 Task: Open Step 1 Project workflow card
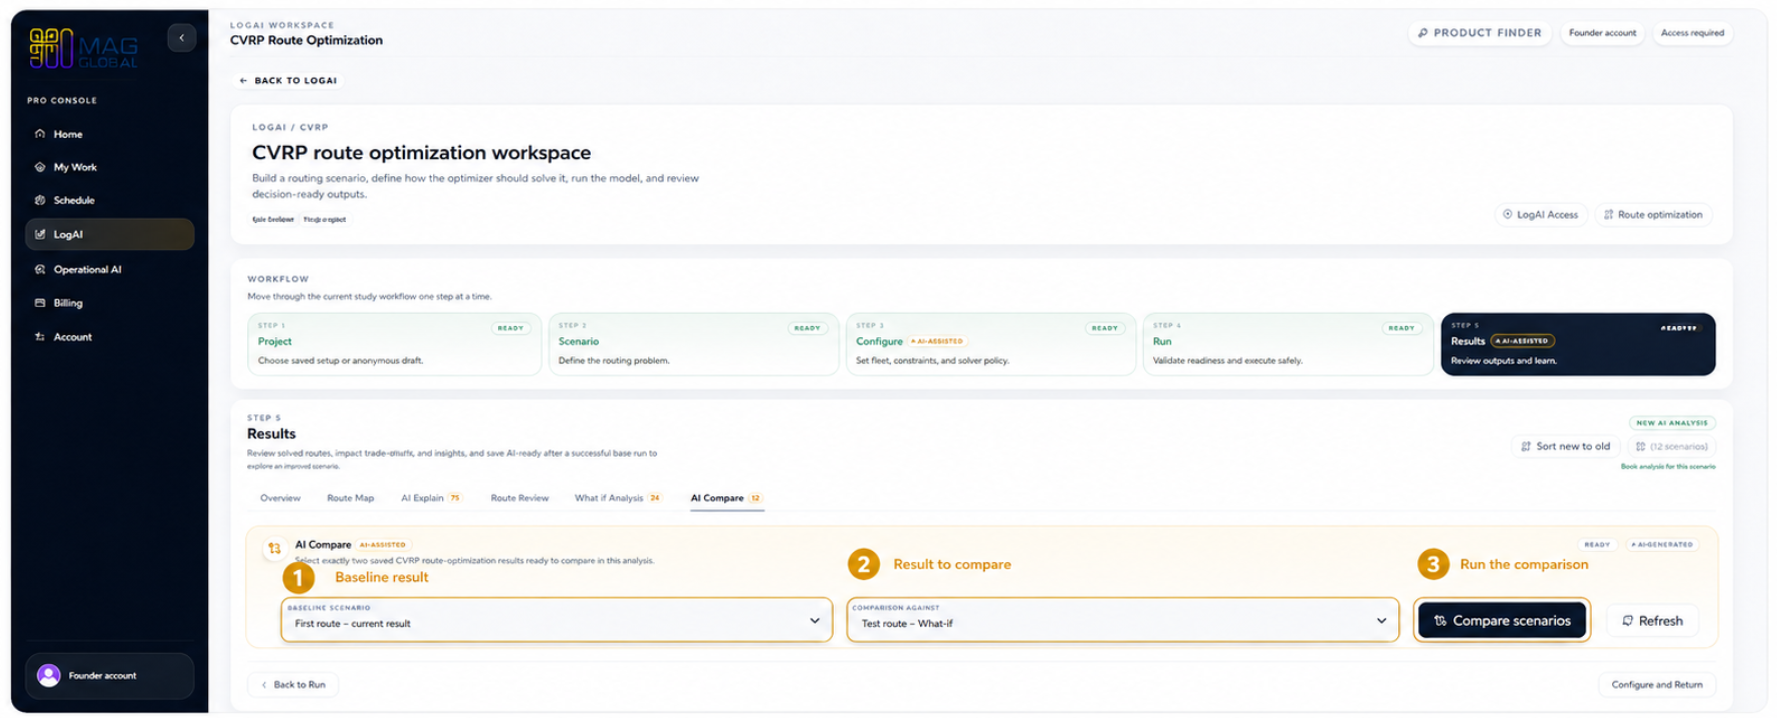tap(394, 344)
